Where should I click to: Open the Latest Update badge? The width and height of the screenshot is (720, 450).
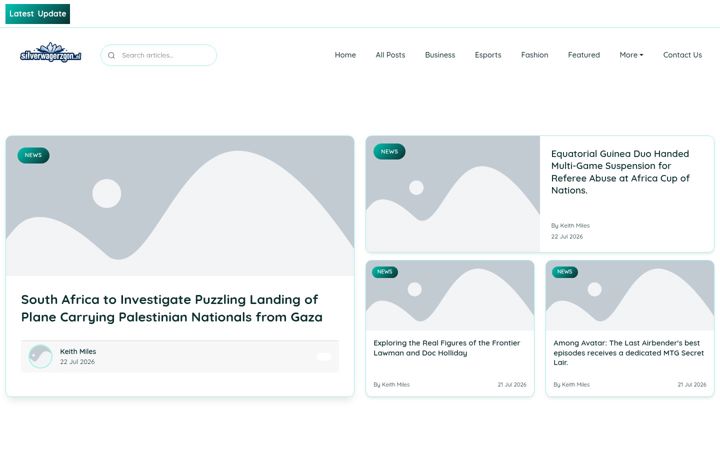pos(38,14)
